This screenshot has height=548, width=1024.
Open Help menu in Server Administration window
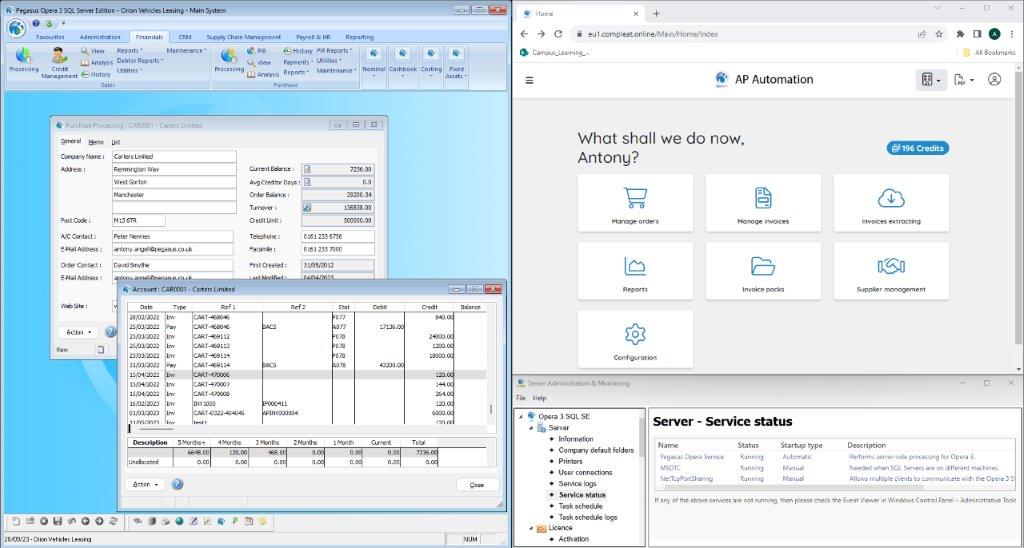(x=539, y=398)
